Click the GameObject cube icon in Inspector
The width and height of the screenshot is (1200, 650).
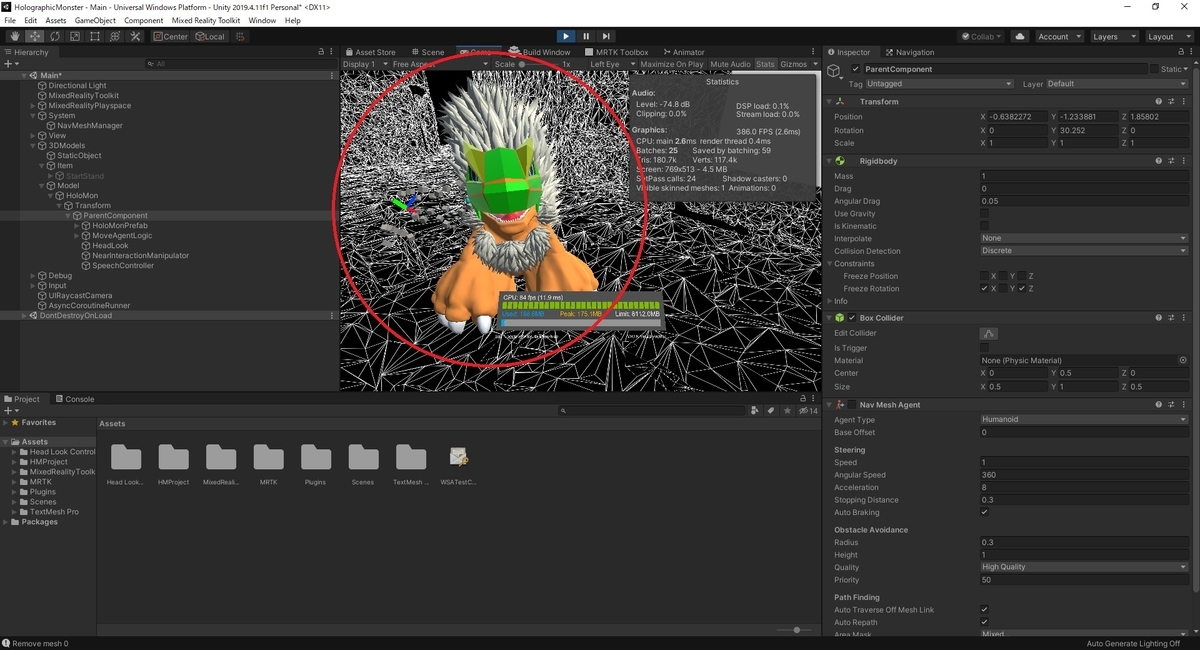point(836,72)
